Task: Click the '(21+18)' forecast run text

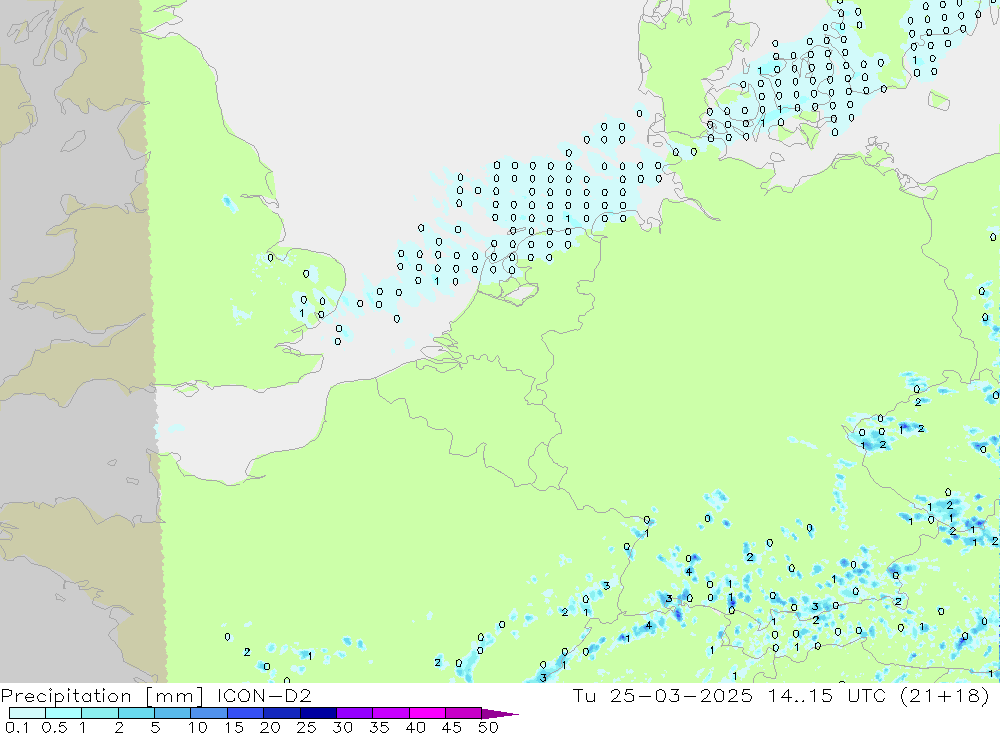Action: pyautogui.click(x=945, y=695)
